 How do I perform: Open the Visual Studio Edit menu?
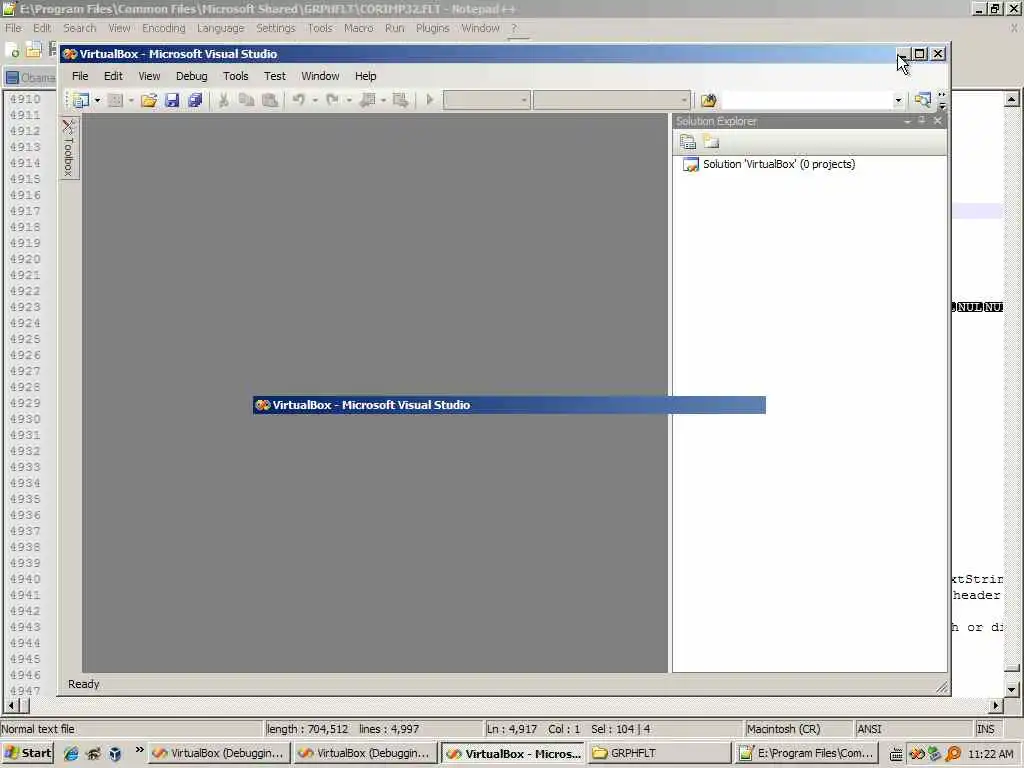click(113, 76)
